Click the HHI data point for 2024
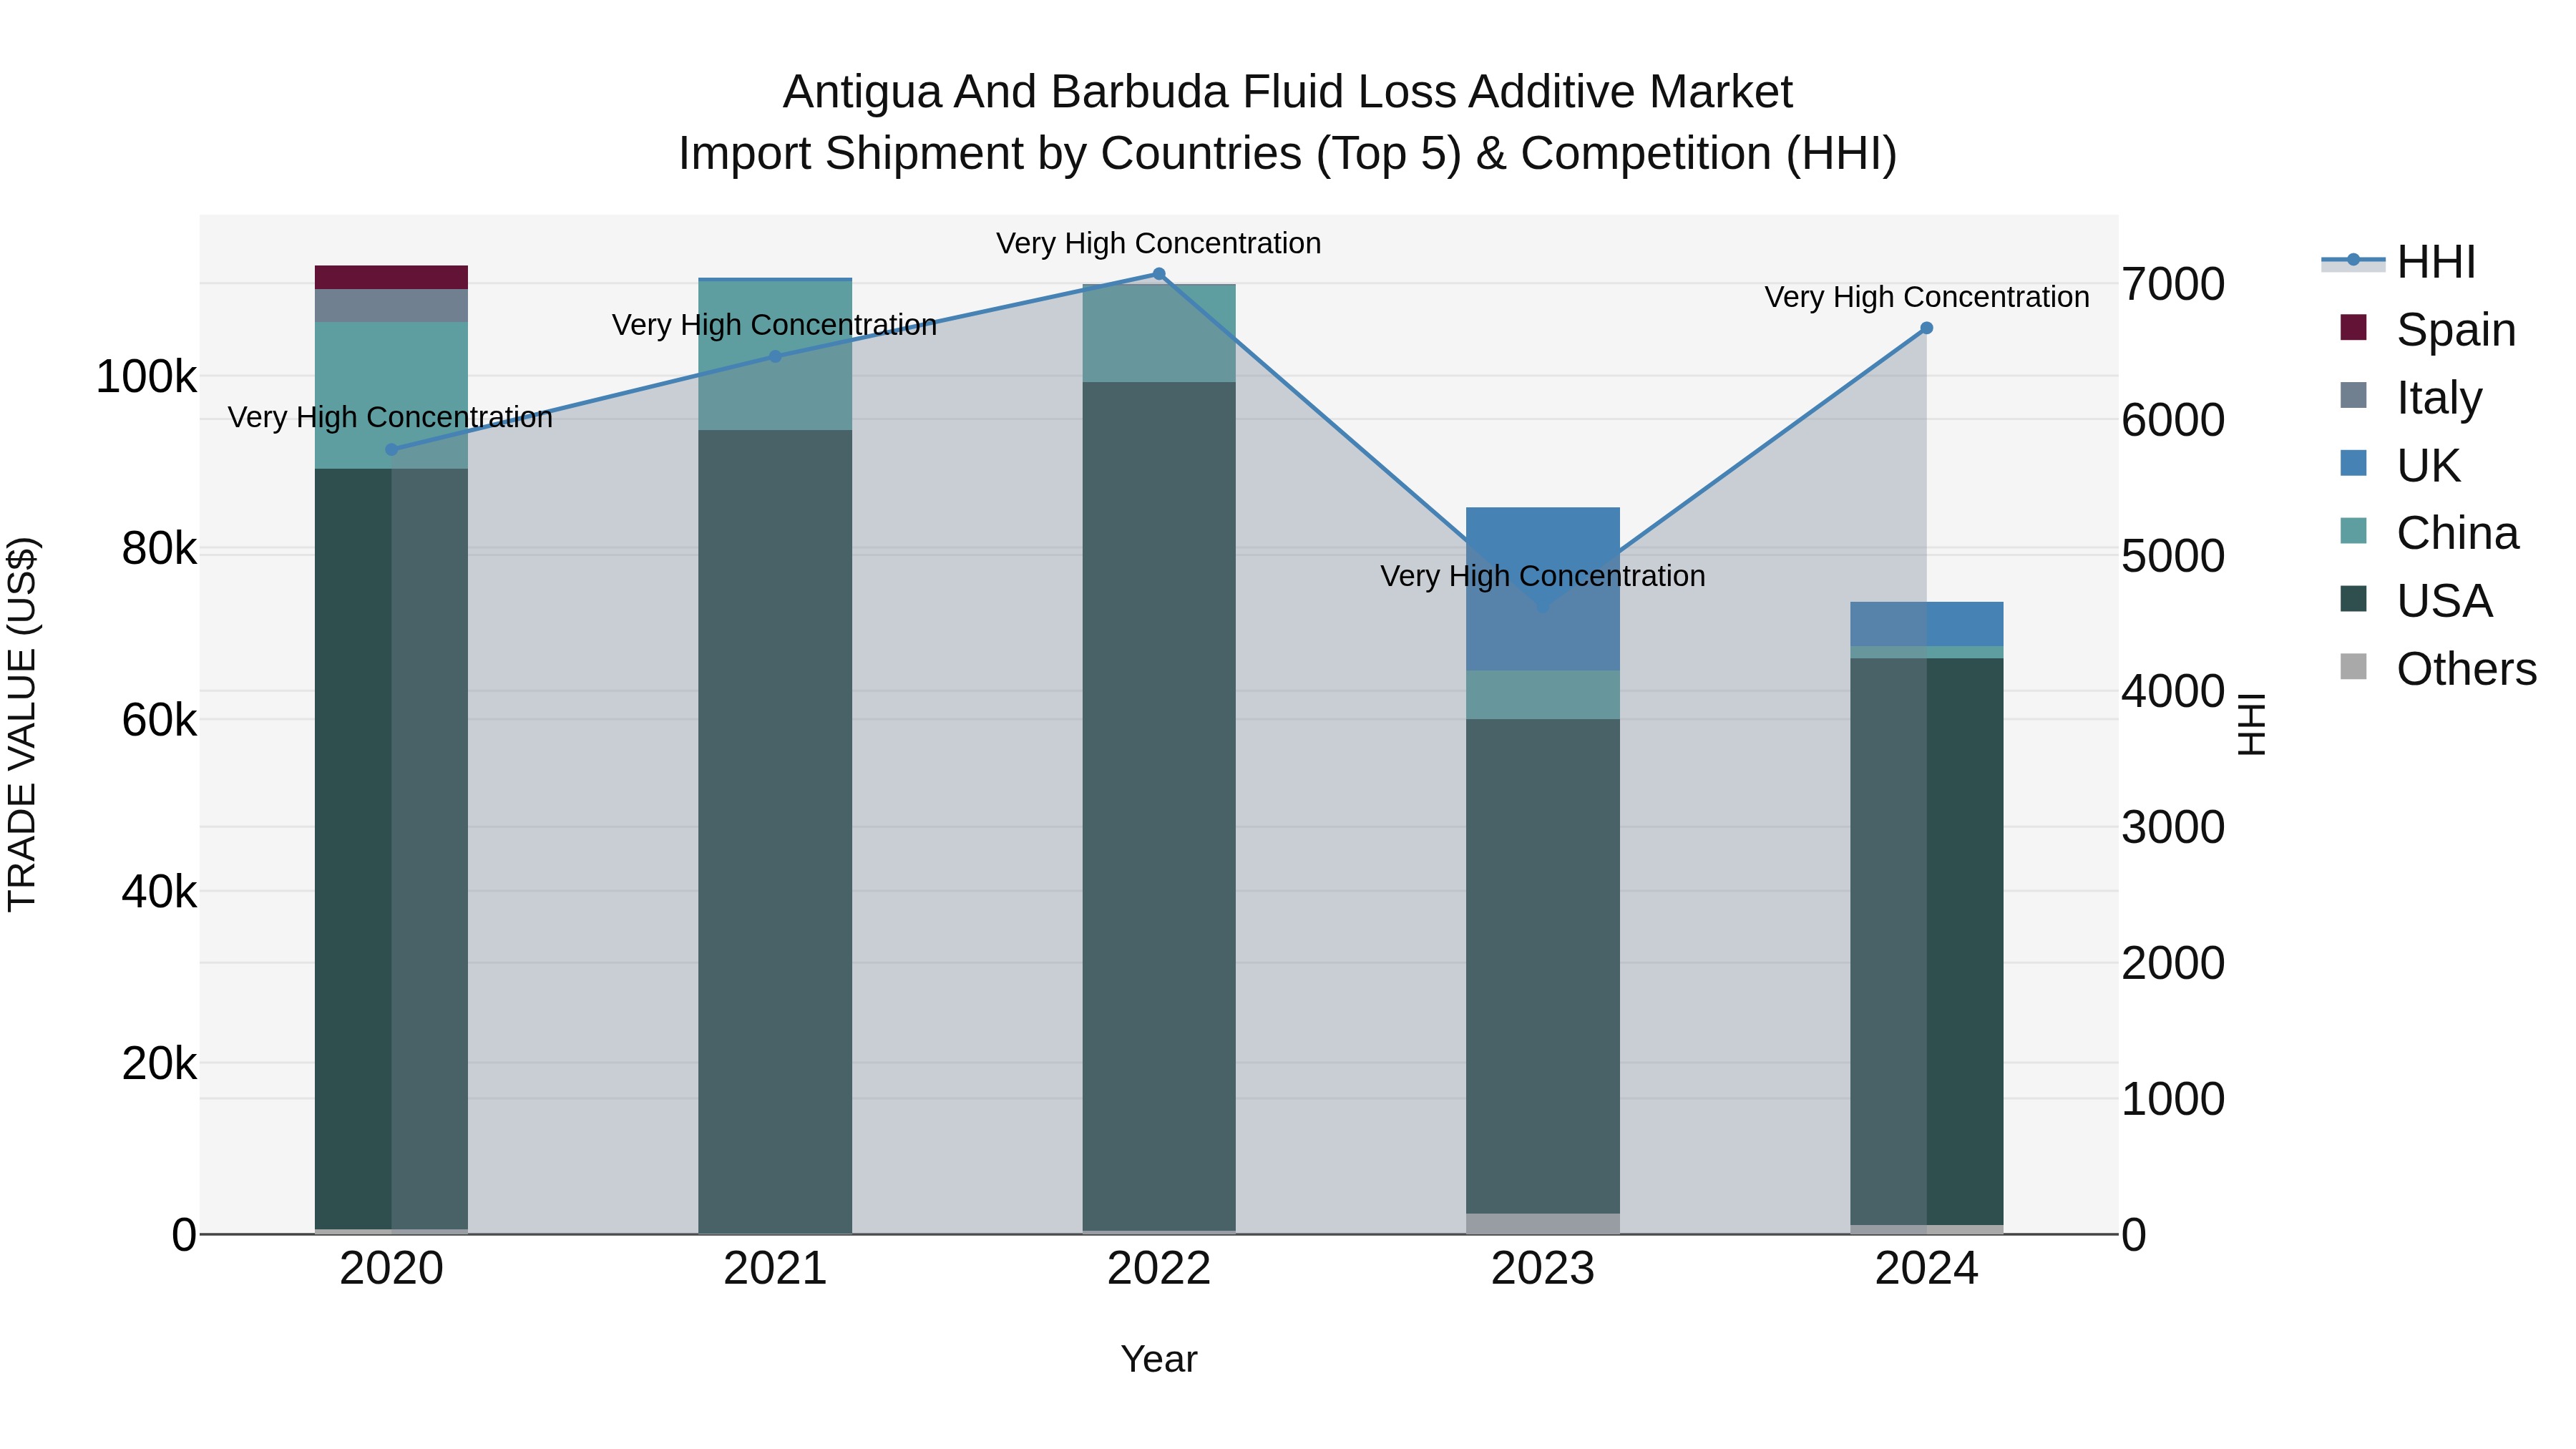Image resolution: width=2576 pixels, height=1449 pixels. [x=1927, y=328]
